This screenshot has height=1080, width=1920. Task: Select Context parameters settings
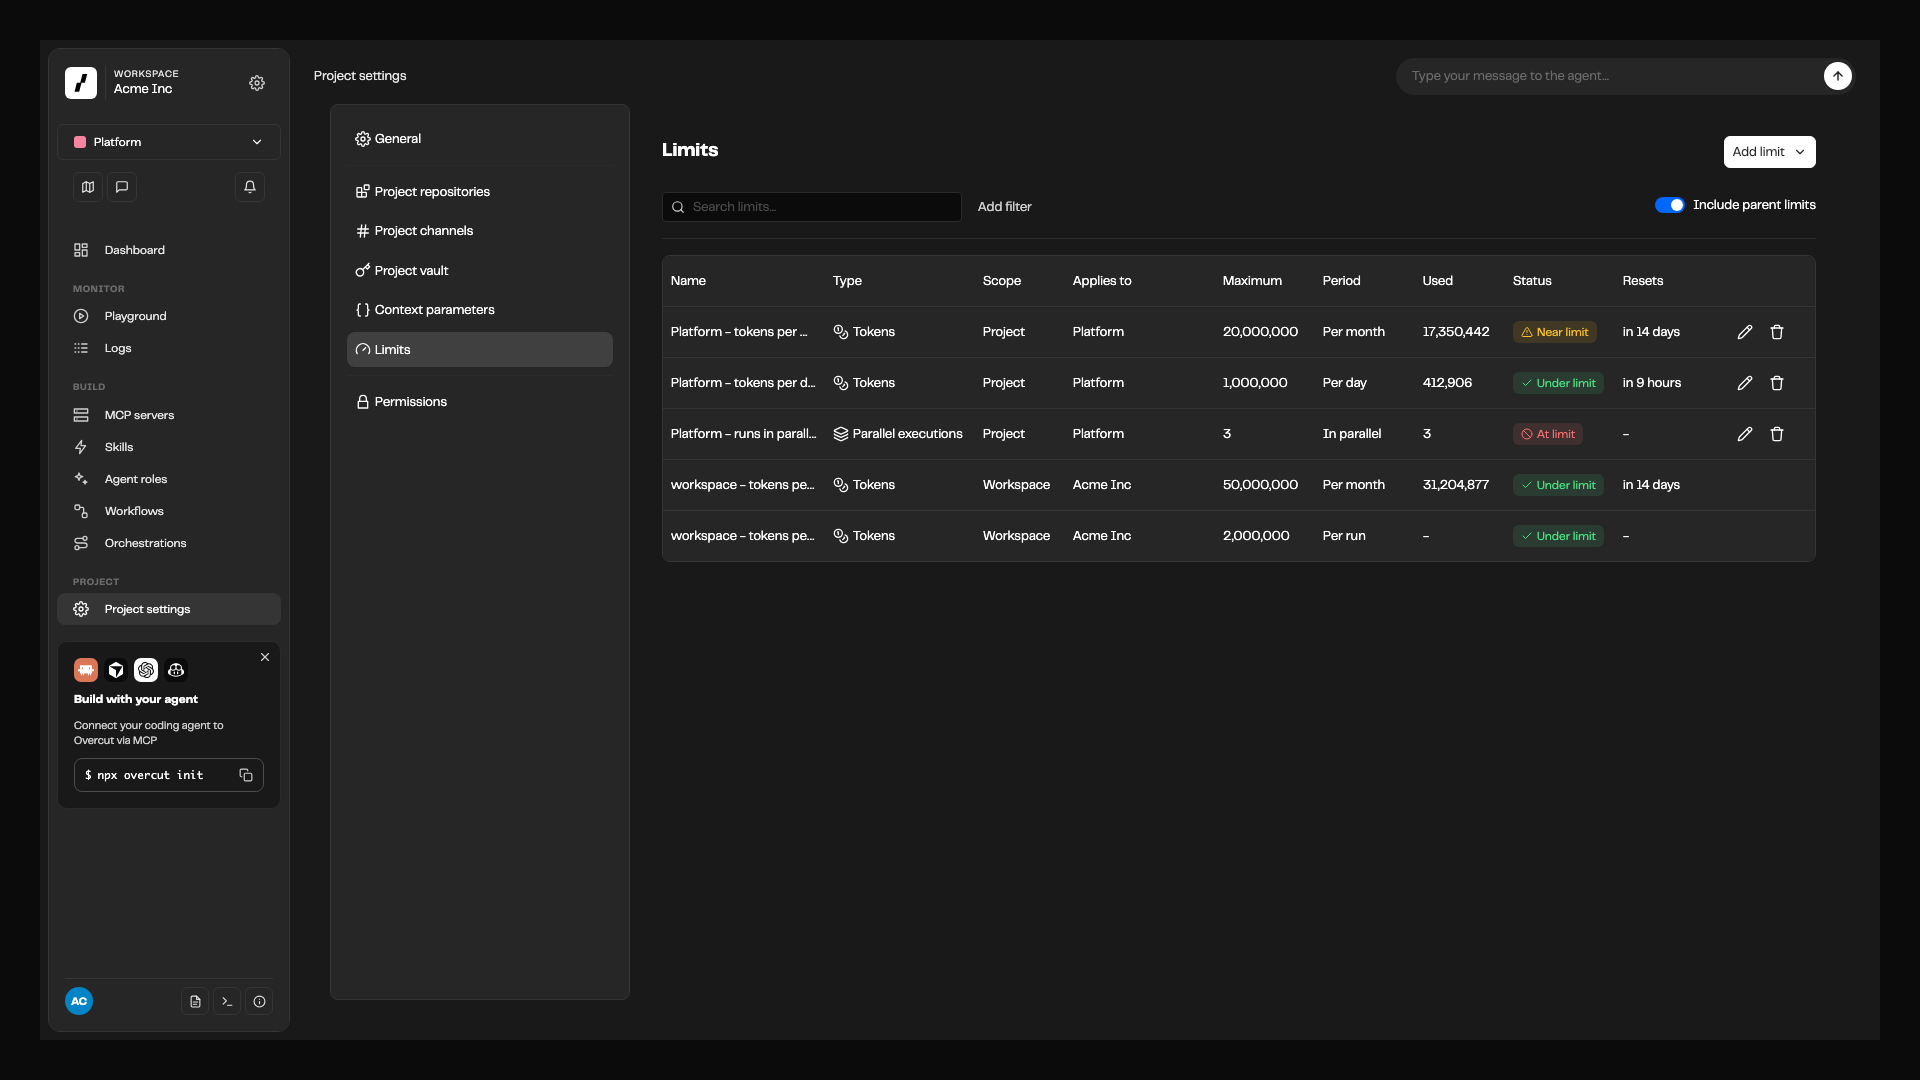pos(479,310)
